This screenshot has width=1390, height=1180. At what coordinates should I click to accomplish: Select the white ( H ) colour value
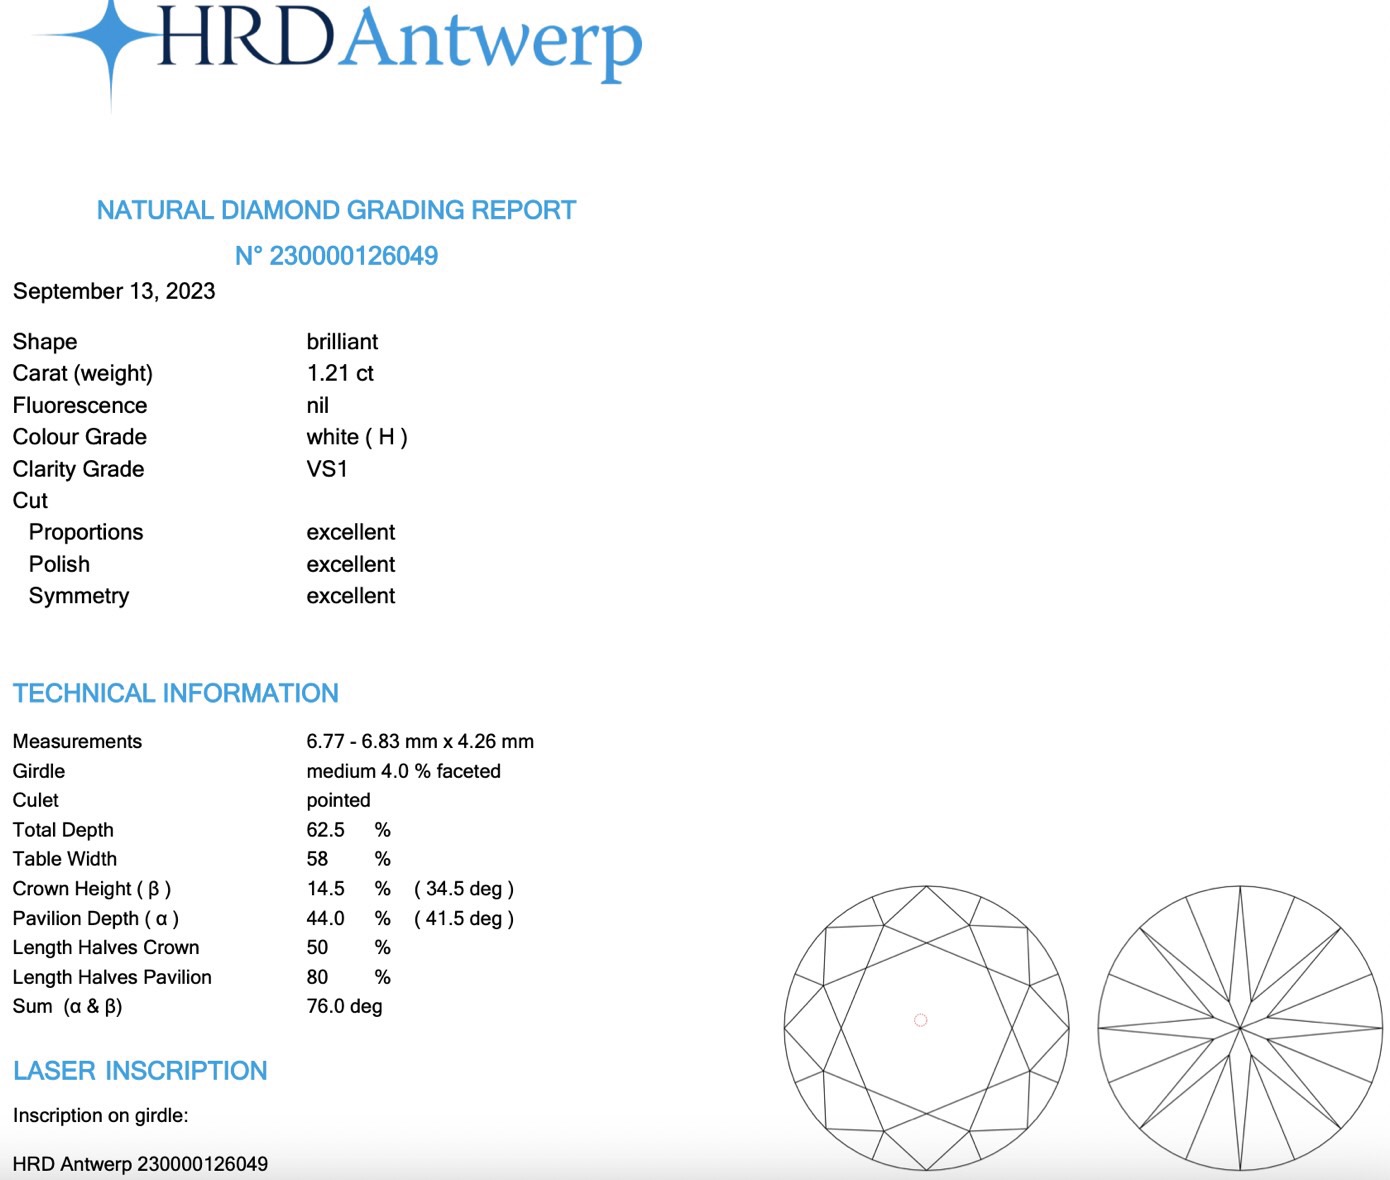(357, 437)
